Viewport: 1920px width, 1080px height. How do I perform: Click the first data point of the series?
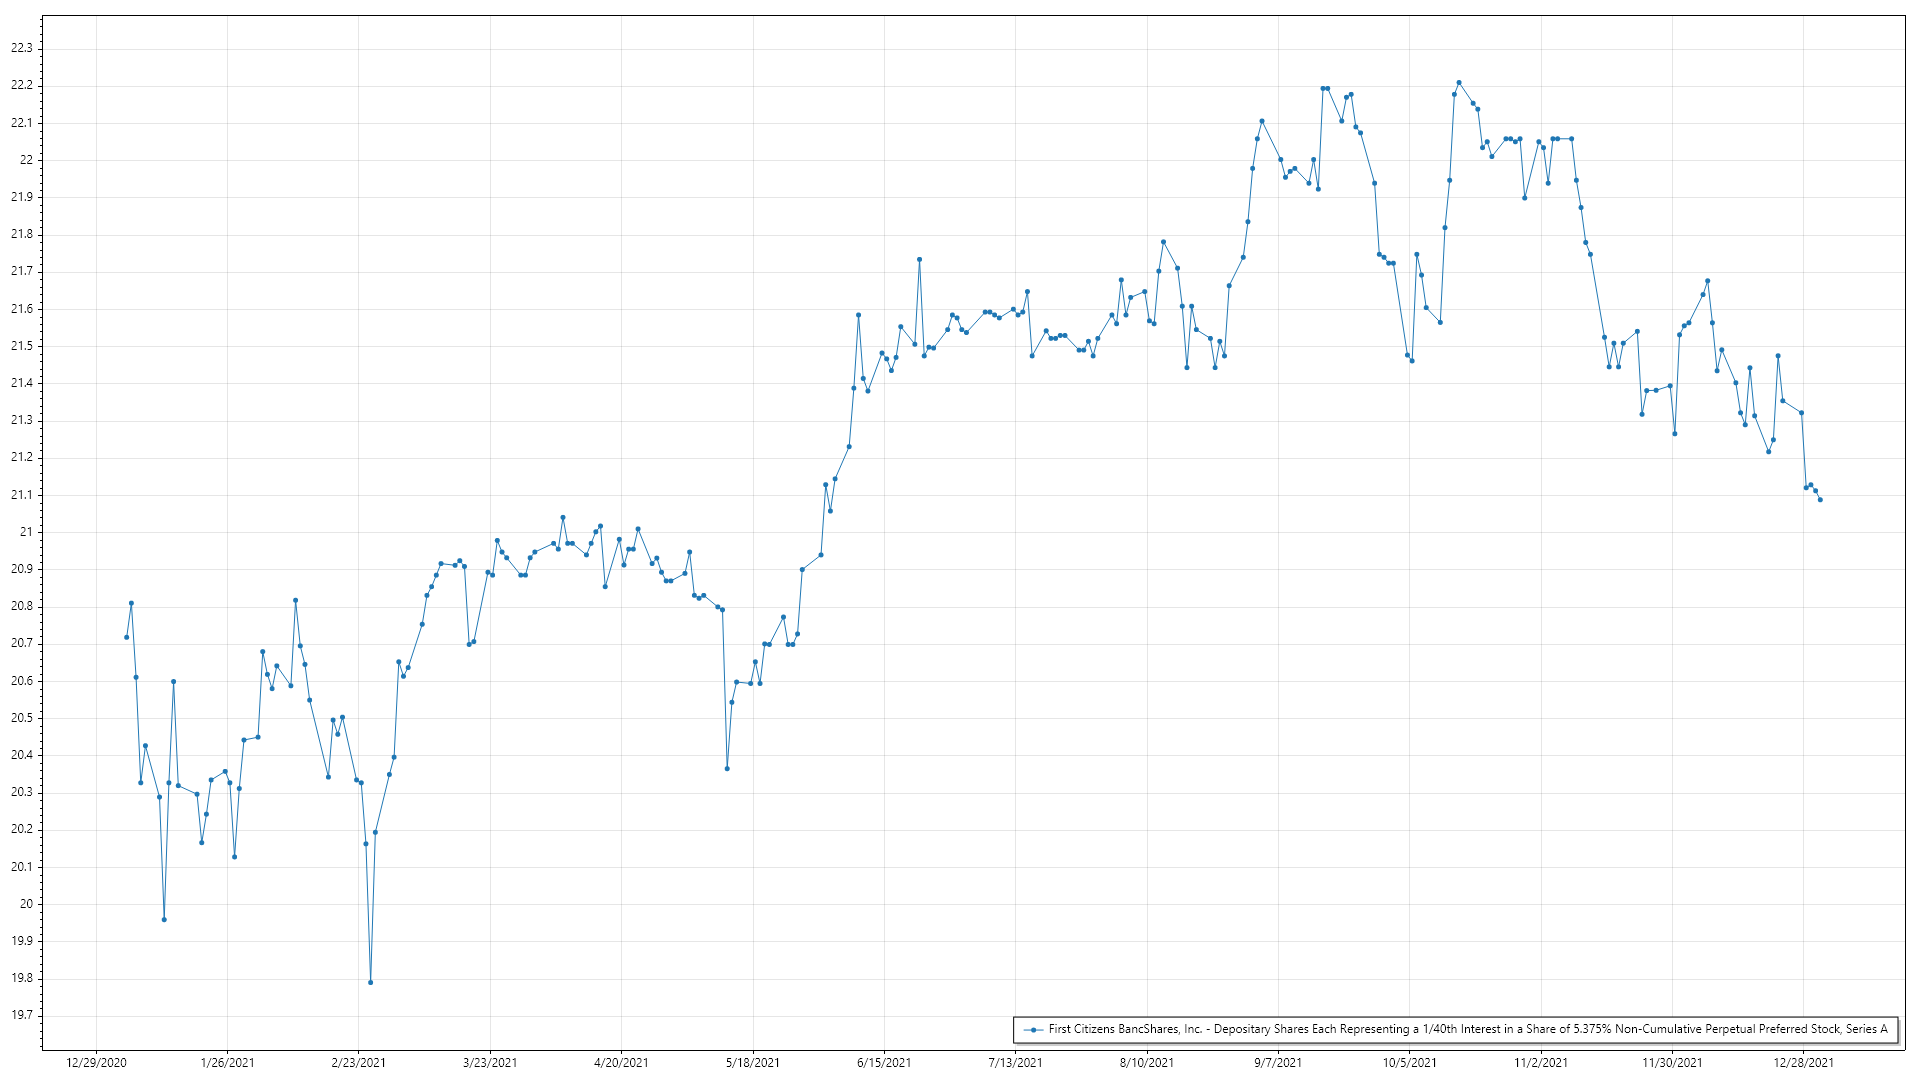click(x=126, y=637)
